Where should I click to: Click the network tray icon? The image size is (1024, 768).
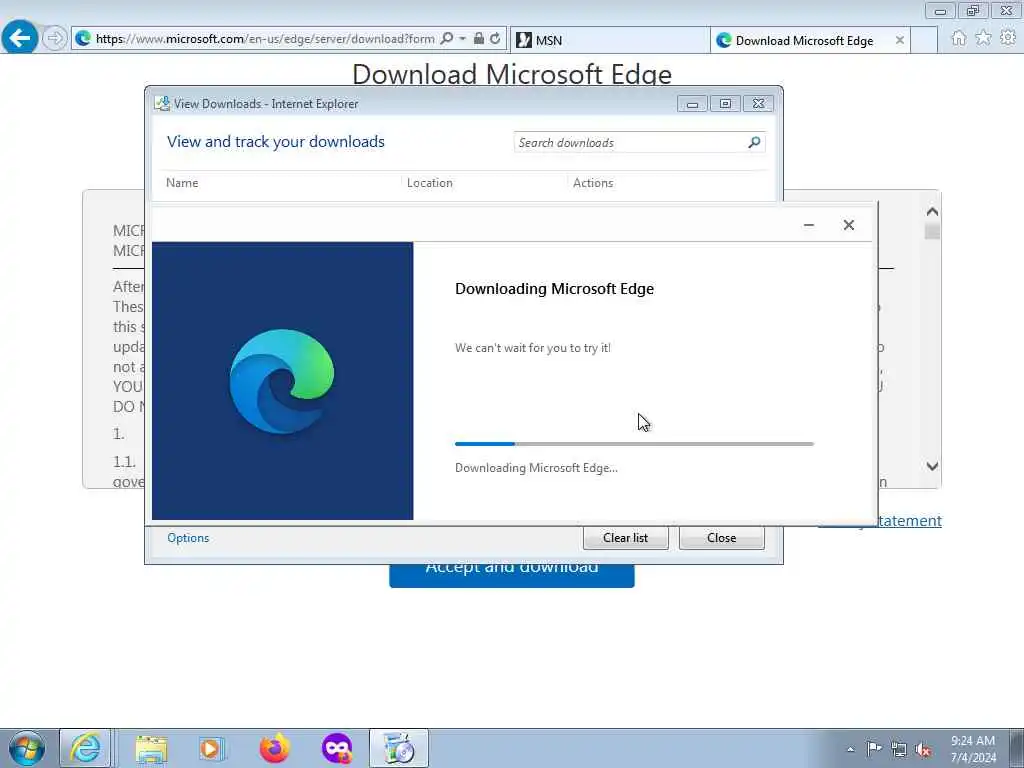pos(899,749)
